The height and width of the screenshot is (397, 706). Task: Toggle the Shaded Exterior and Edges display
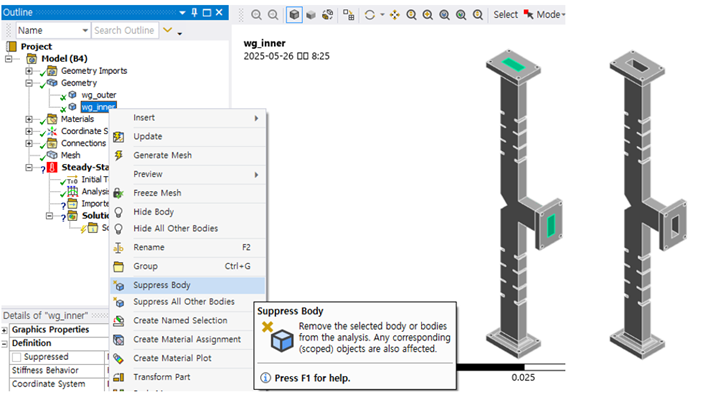(x=294, y=15)
